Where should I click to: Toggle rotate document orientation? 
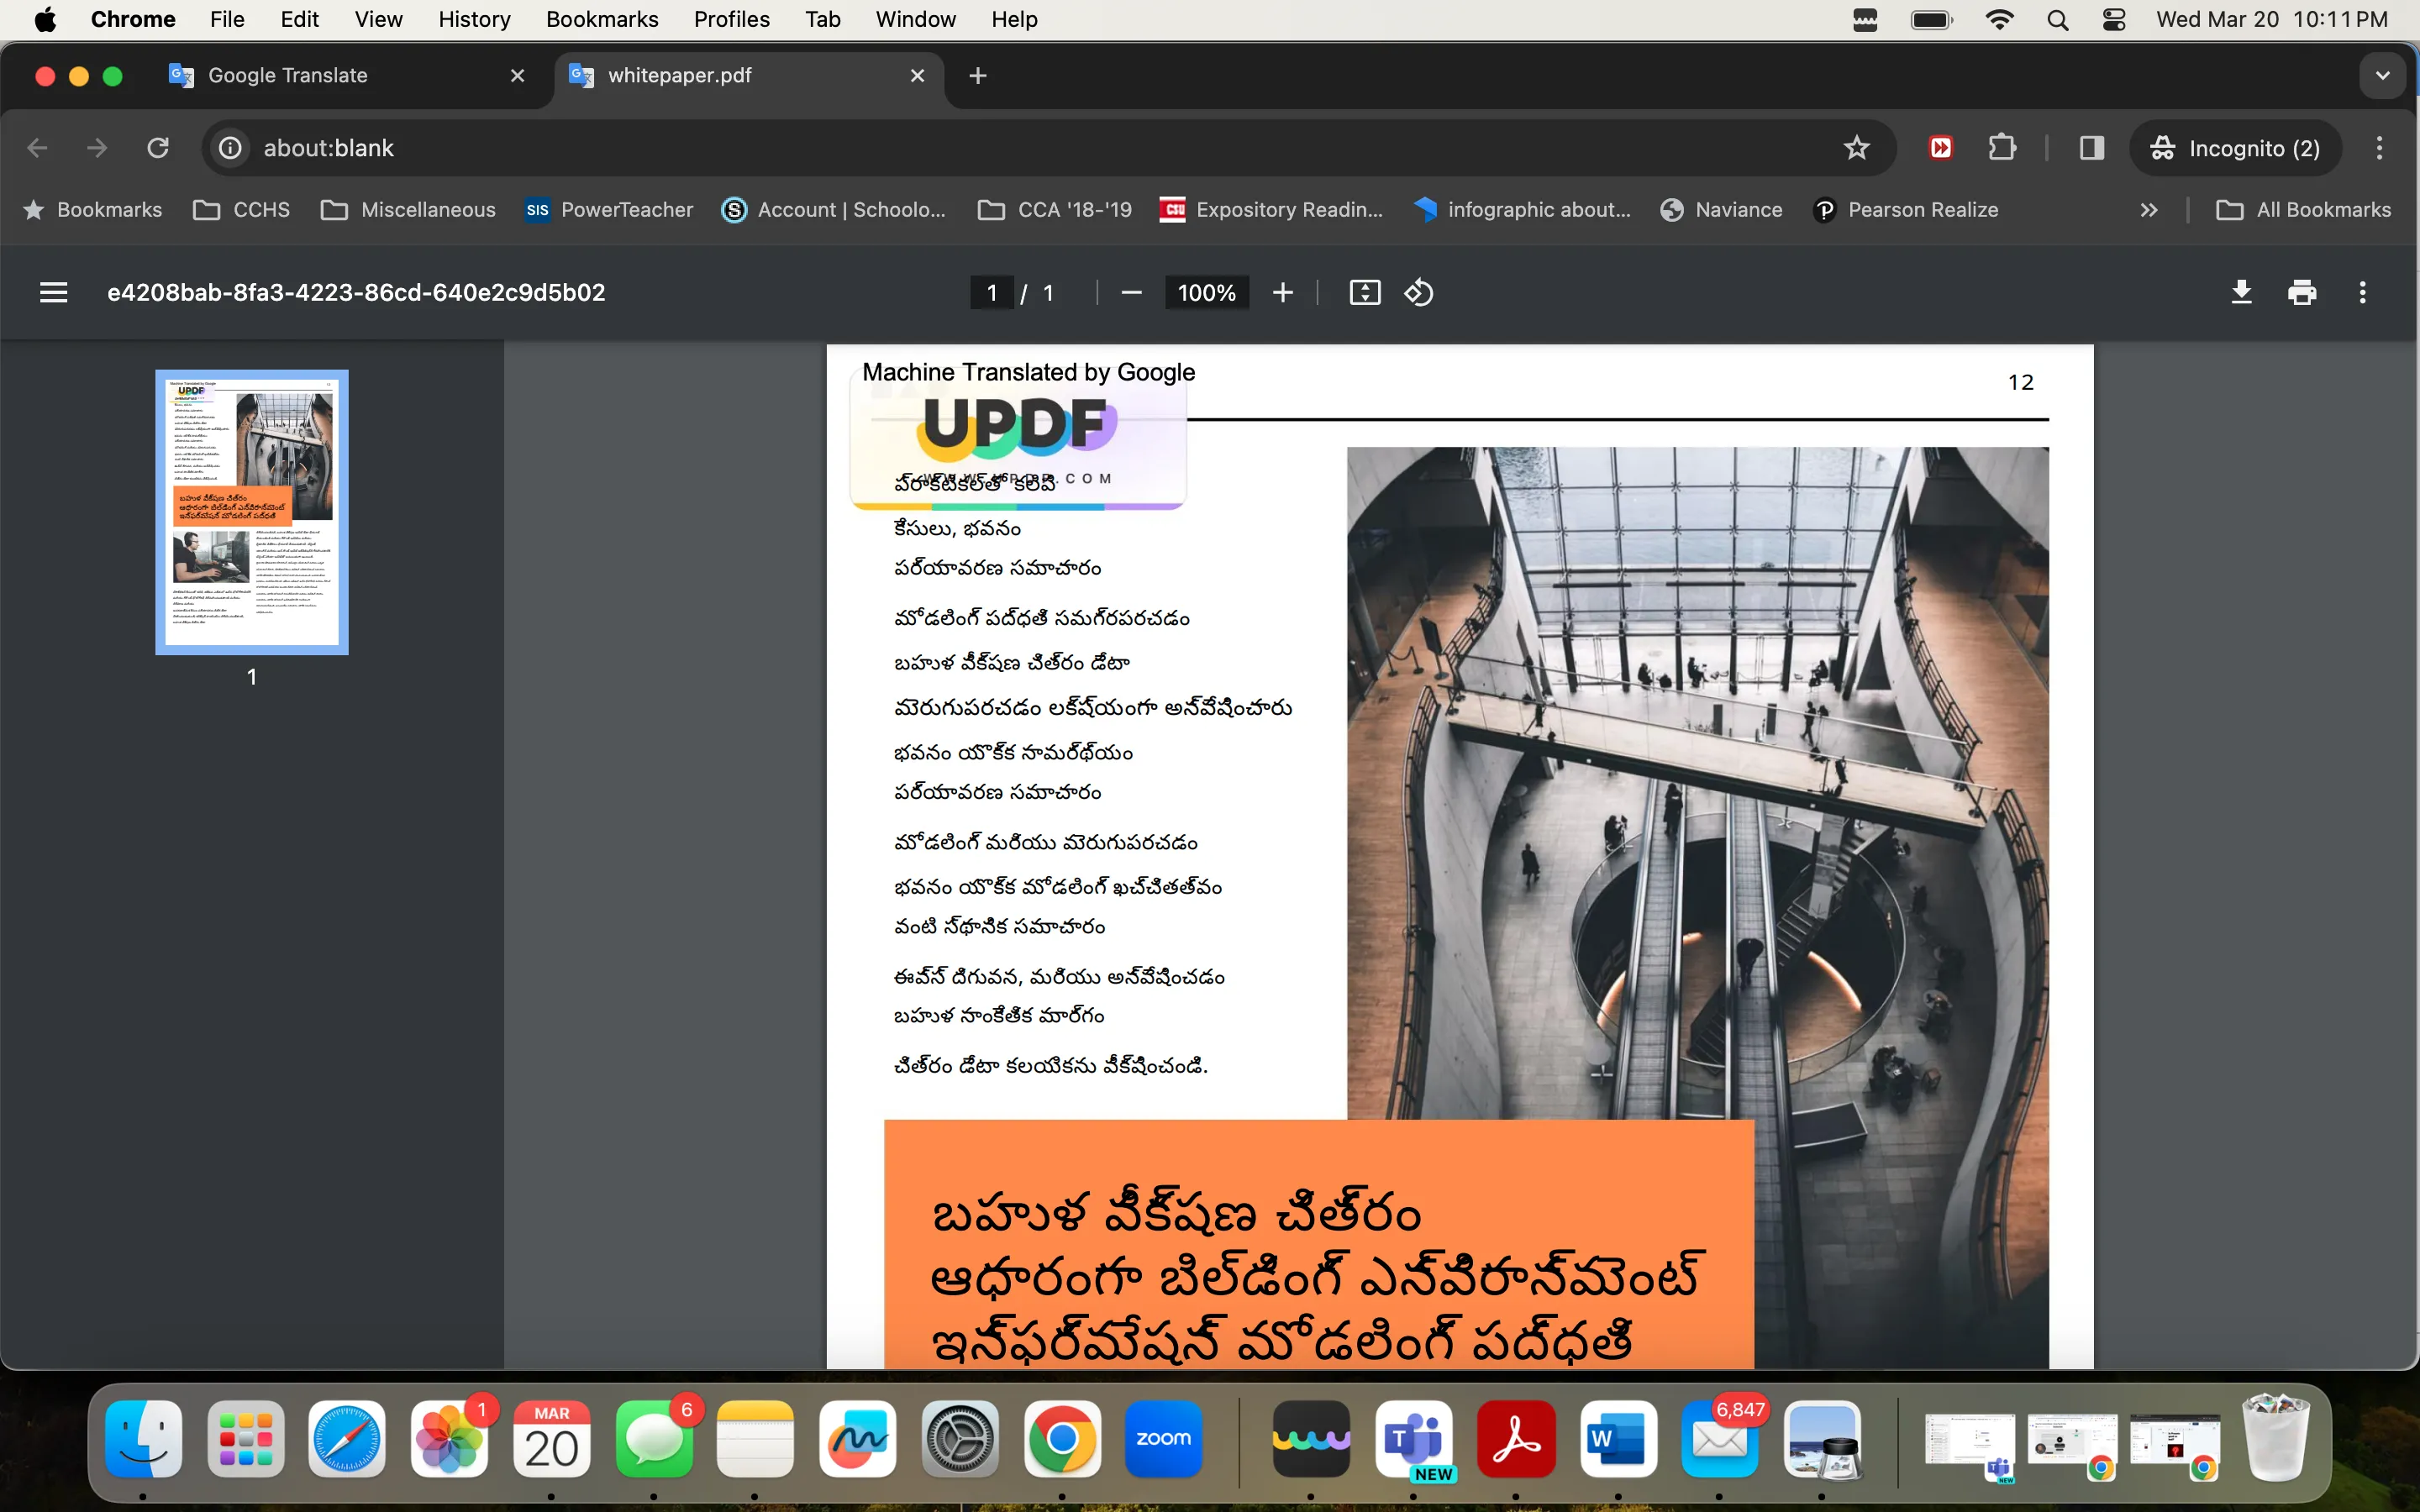click(x=1420, y=291)
